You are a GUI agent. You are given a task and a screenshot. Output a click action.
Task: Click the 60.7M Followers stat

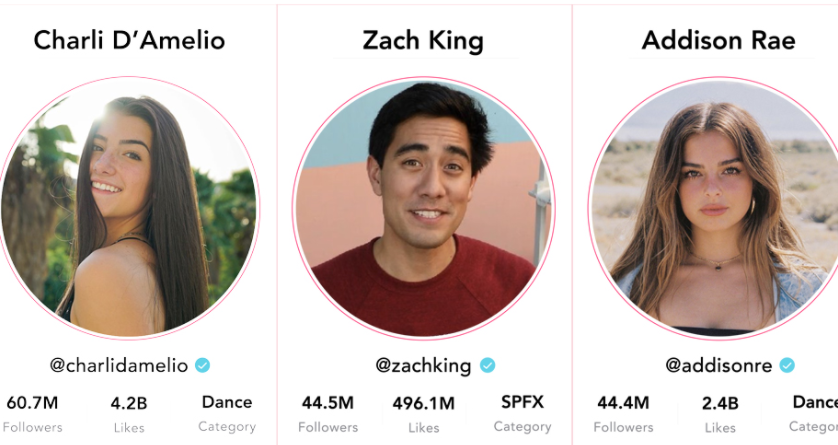click(x=32, y=413)
